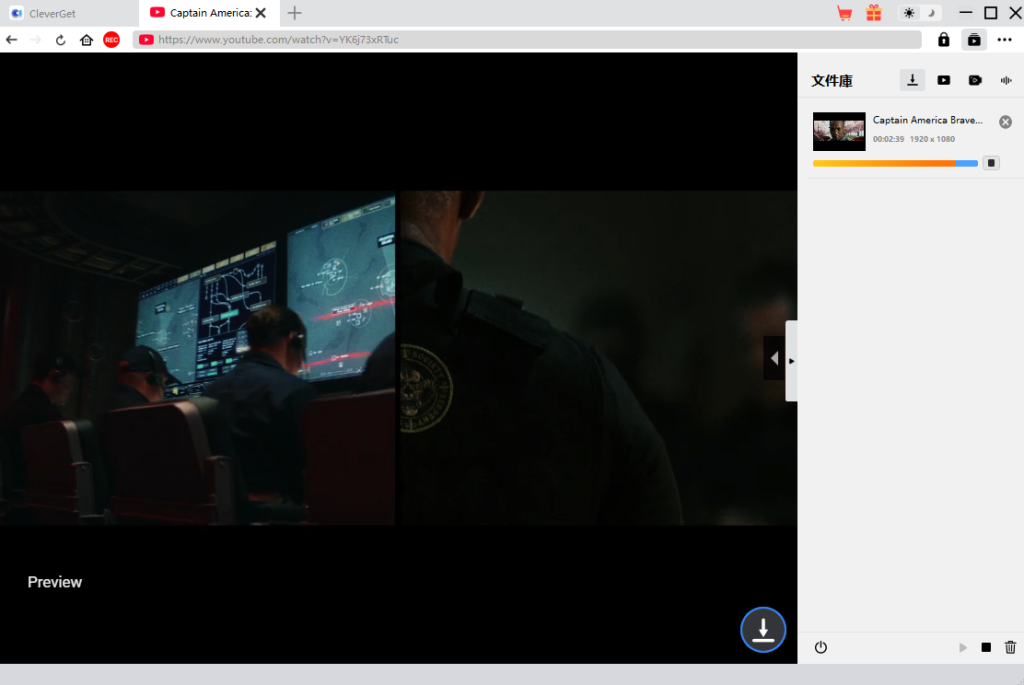The height and width of the screenshot is (685, 1024).
Task: Collapse the library side panel arrow
Action: [x=792, y=361]
